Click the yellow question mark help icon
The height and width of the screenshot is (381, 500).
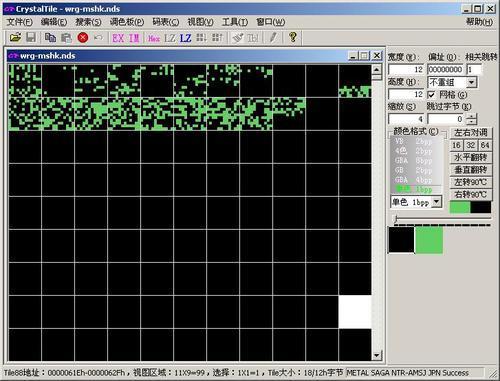(x=293, y=37)
